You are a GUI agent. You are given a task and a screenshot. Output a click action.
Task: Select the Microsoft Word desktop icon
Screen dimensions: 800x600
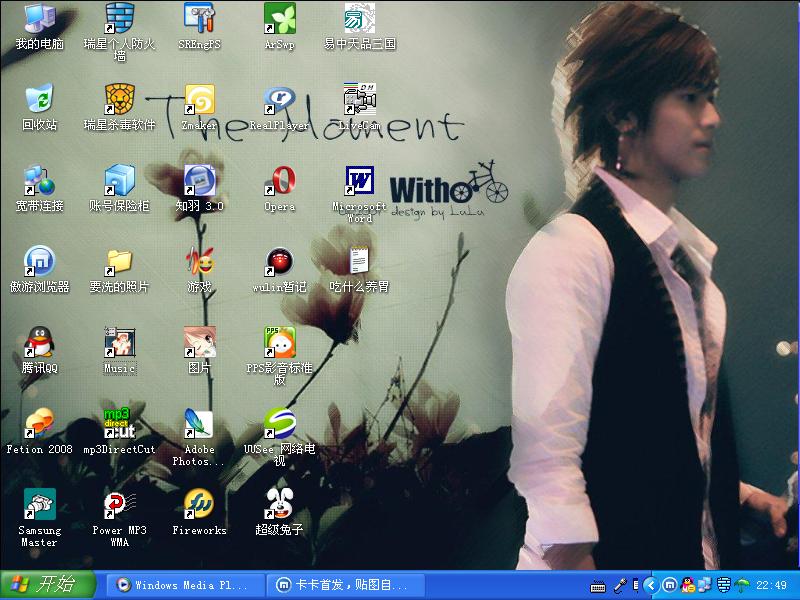coord(359,182)
